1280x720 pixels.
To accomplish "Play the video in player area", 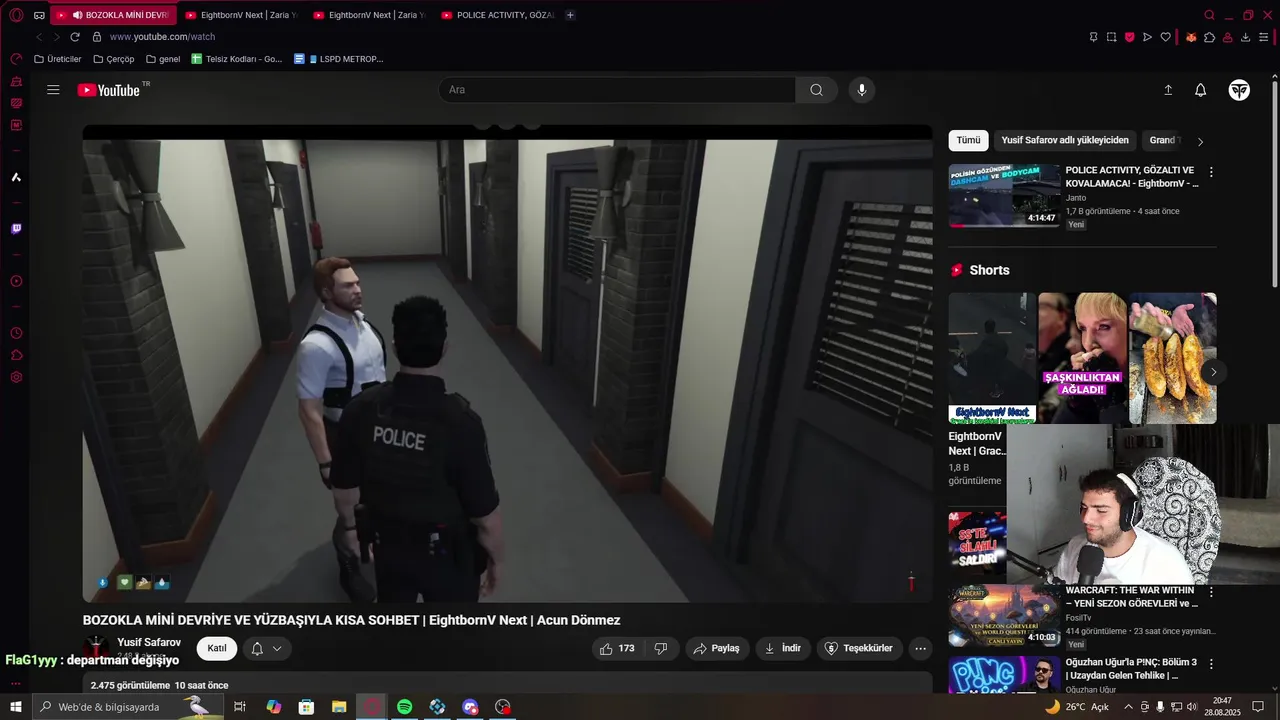I will pos(507,364).
